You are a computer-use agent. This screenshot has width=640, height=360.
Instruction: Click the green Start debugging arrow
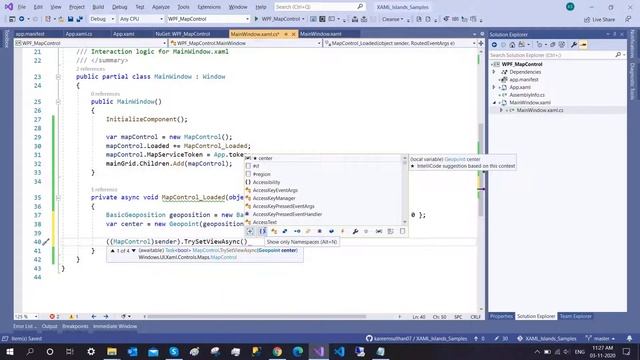click(256, 19)
